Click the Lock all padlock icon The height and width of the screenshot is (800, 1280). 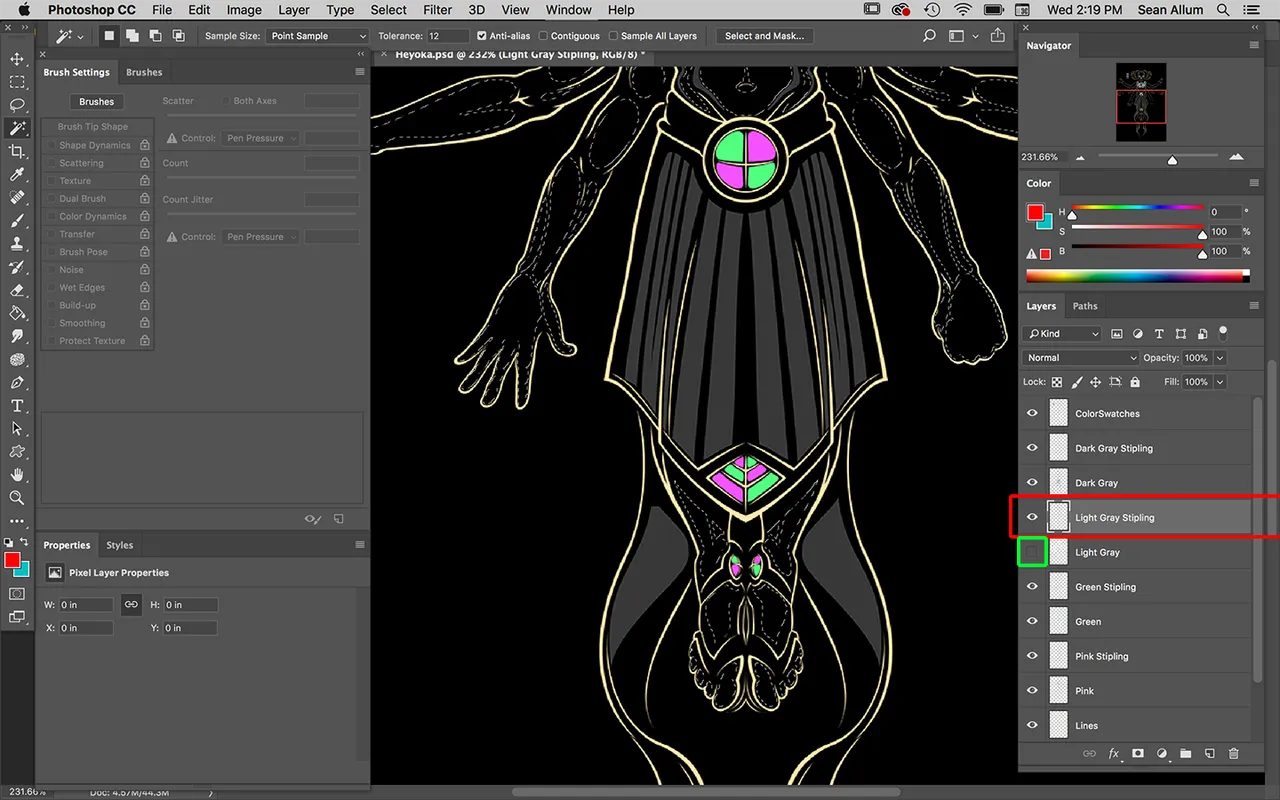tap(1134, 382)
